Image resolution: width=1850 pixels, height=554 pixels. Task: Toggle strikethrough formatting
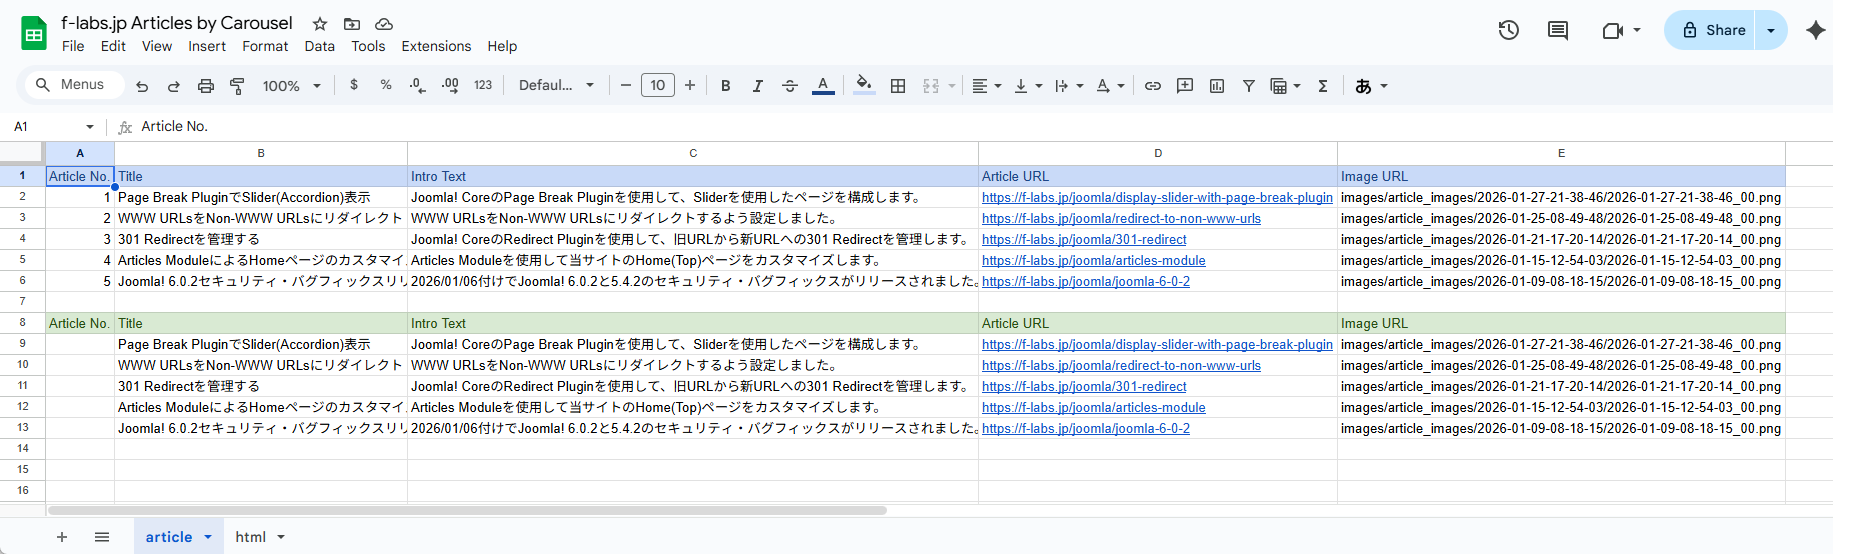click(x=789, y=86)
